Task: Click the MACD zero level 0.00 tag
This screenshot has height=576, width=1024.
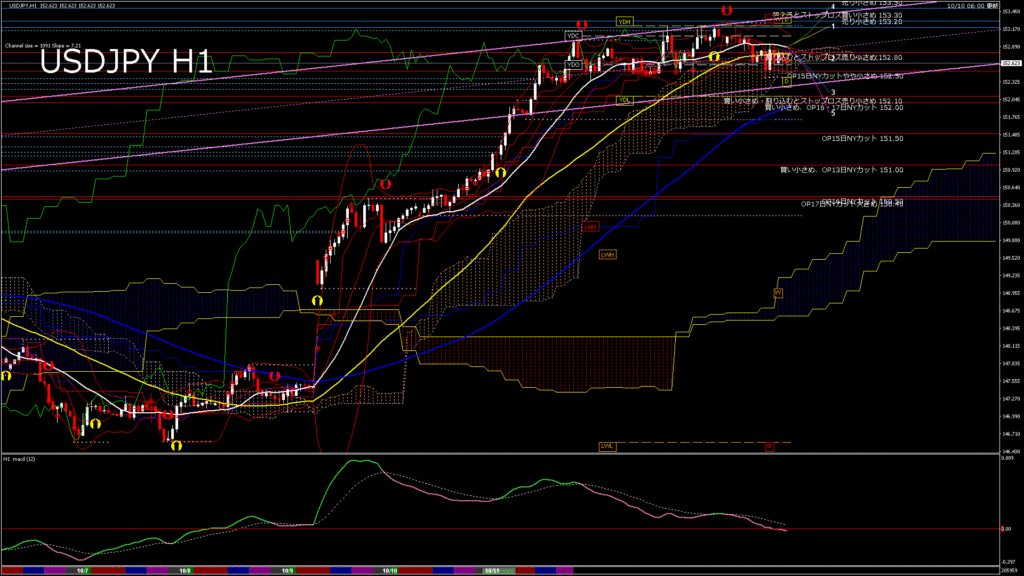Action: [x=1010, y=529]
